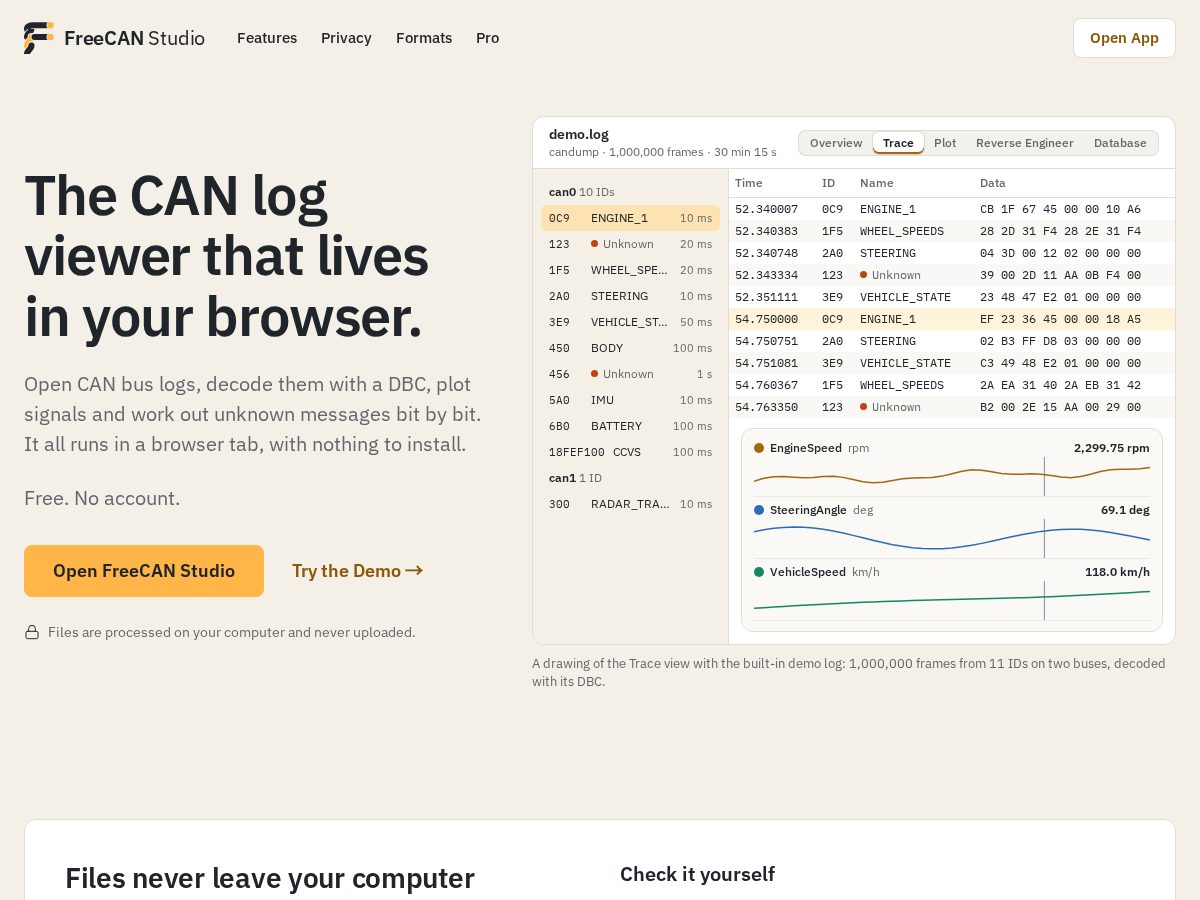
Task: Click trace row with time 52.340007
Action: [952, 209]
